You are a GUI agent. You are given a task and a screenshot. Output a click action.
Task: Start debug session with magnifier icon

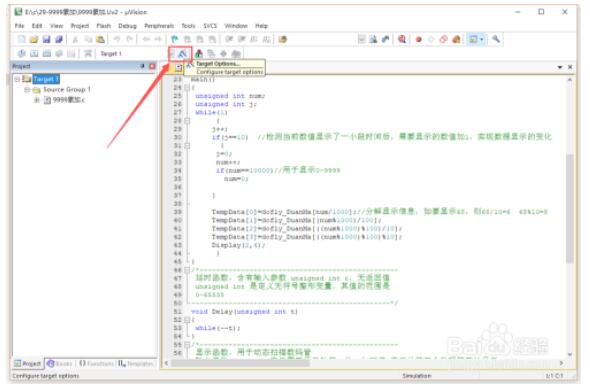[402, 39]
